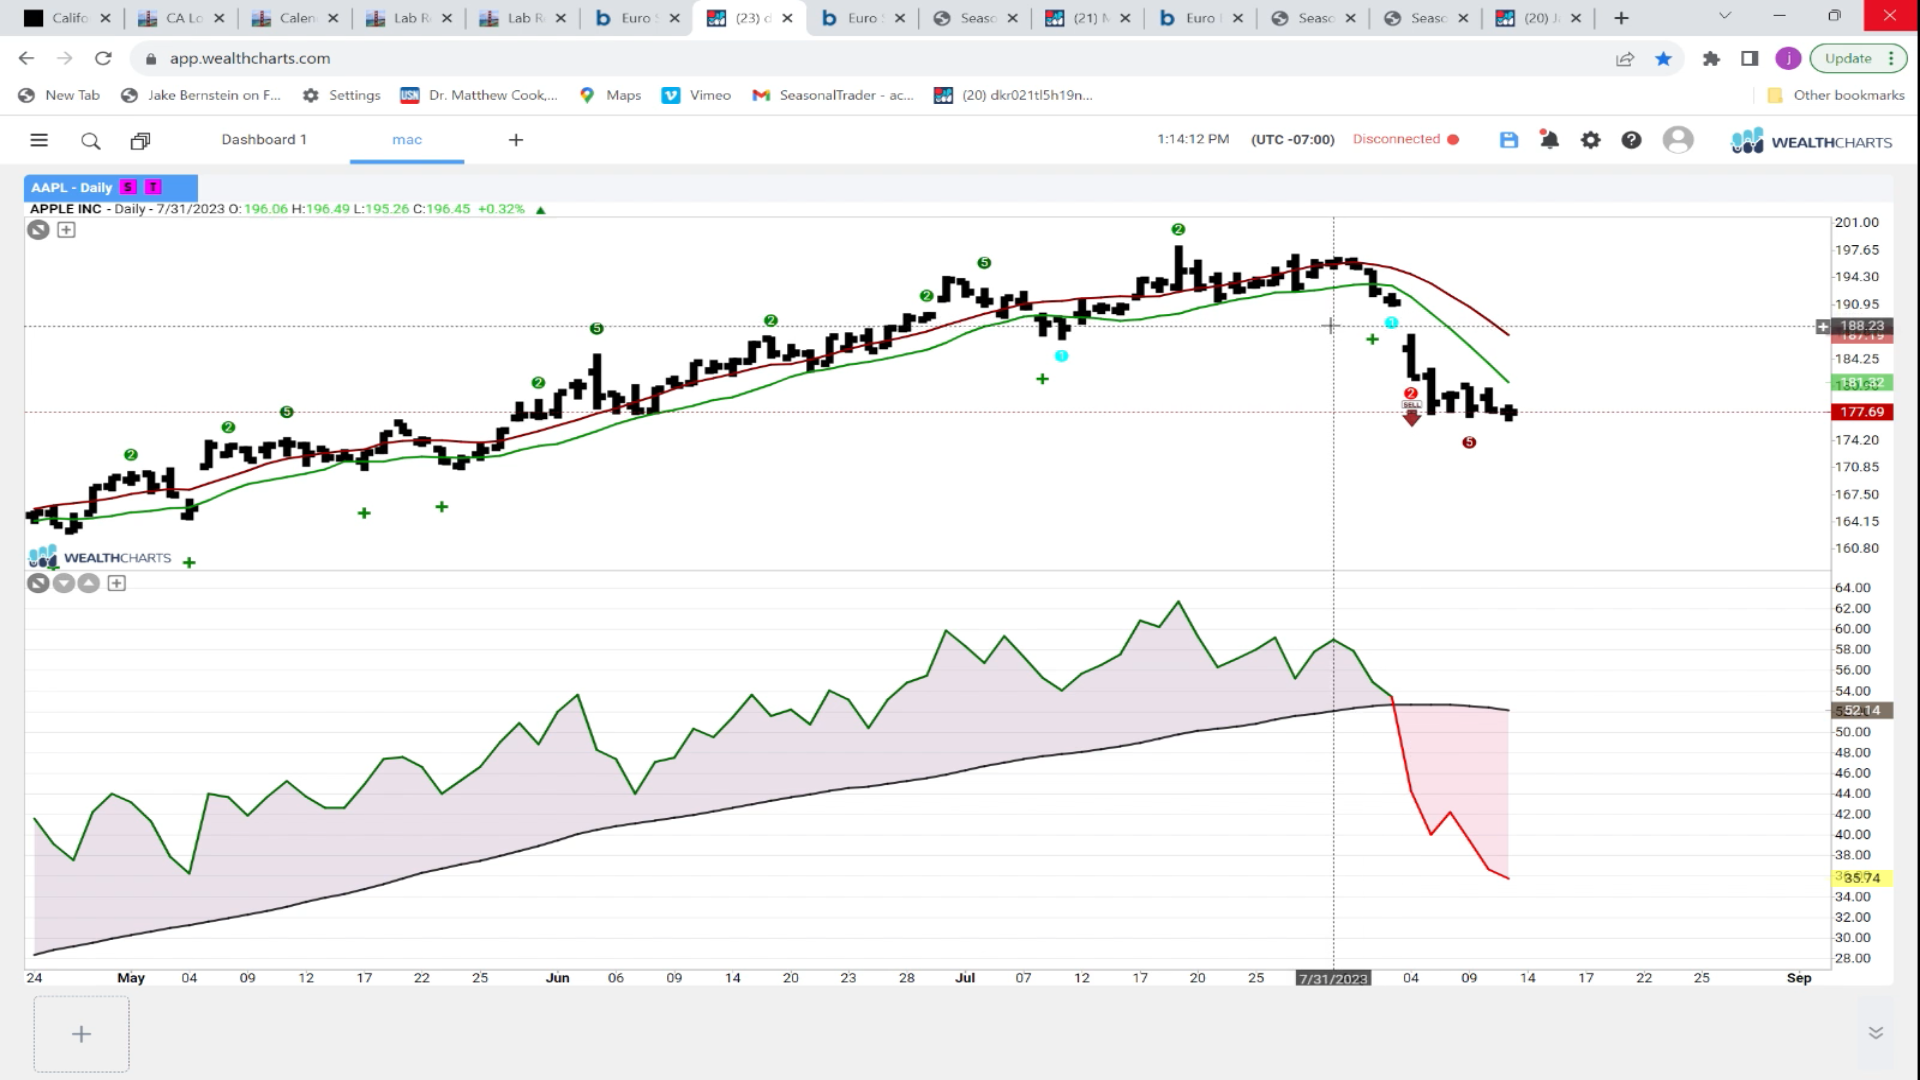Open the help question-mark icon
Screen dimensions: 1920x1080
click(x=1631, y=140)
